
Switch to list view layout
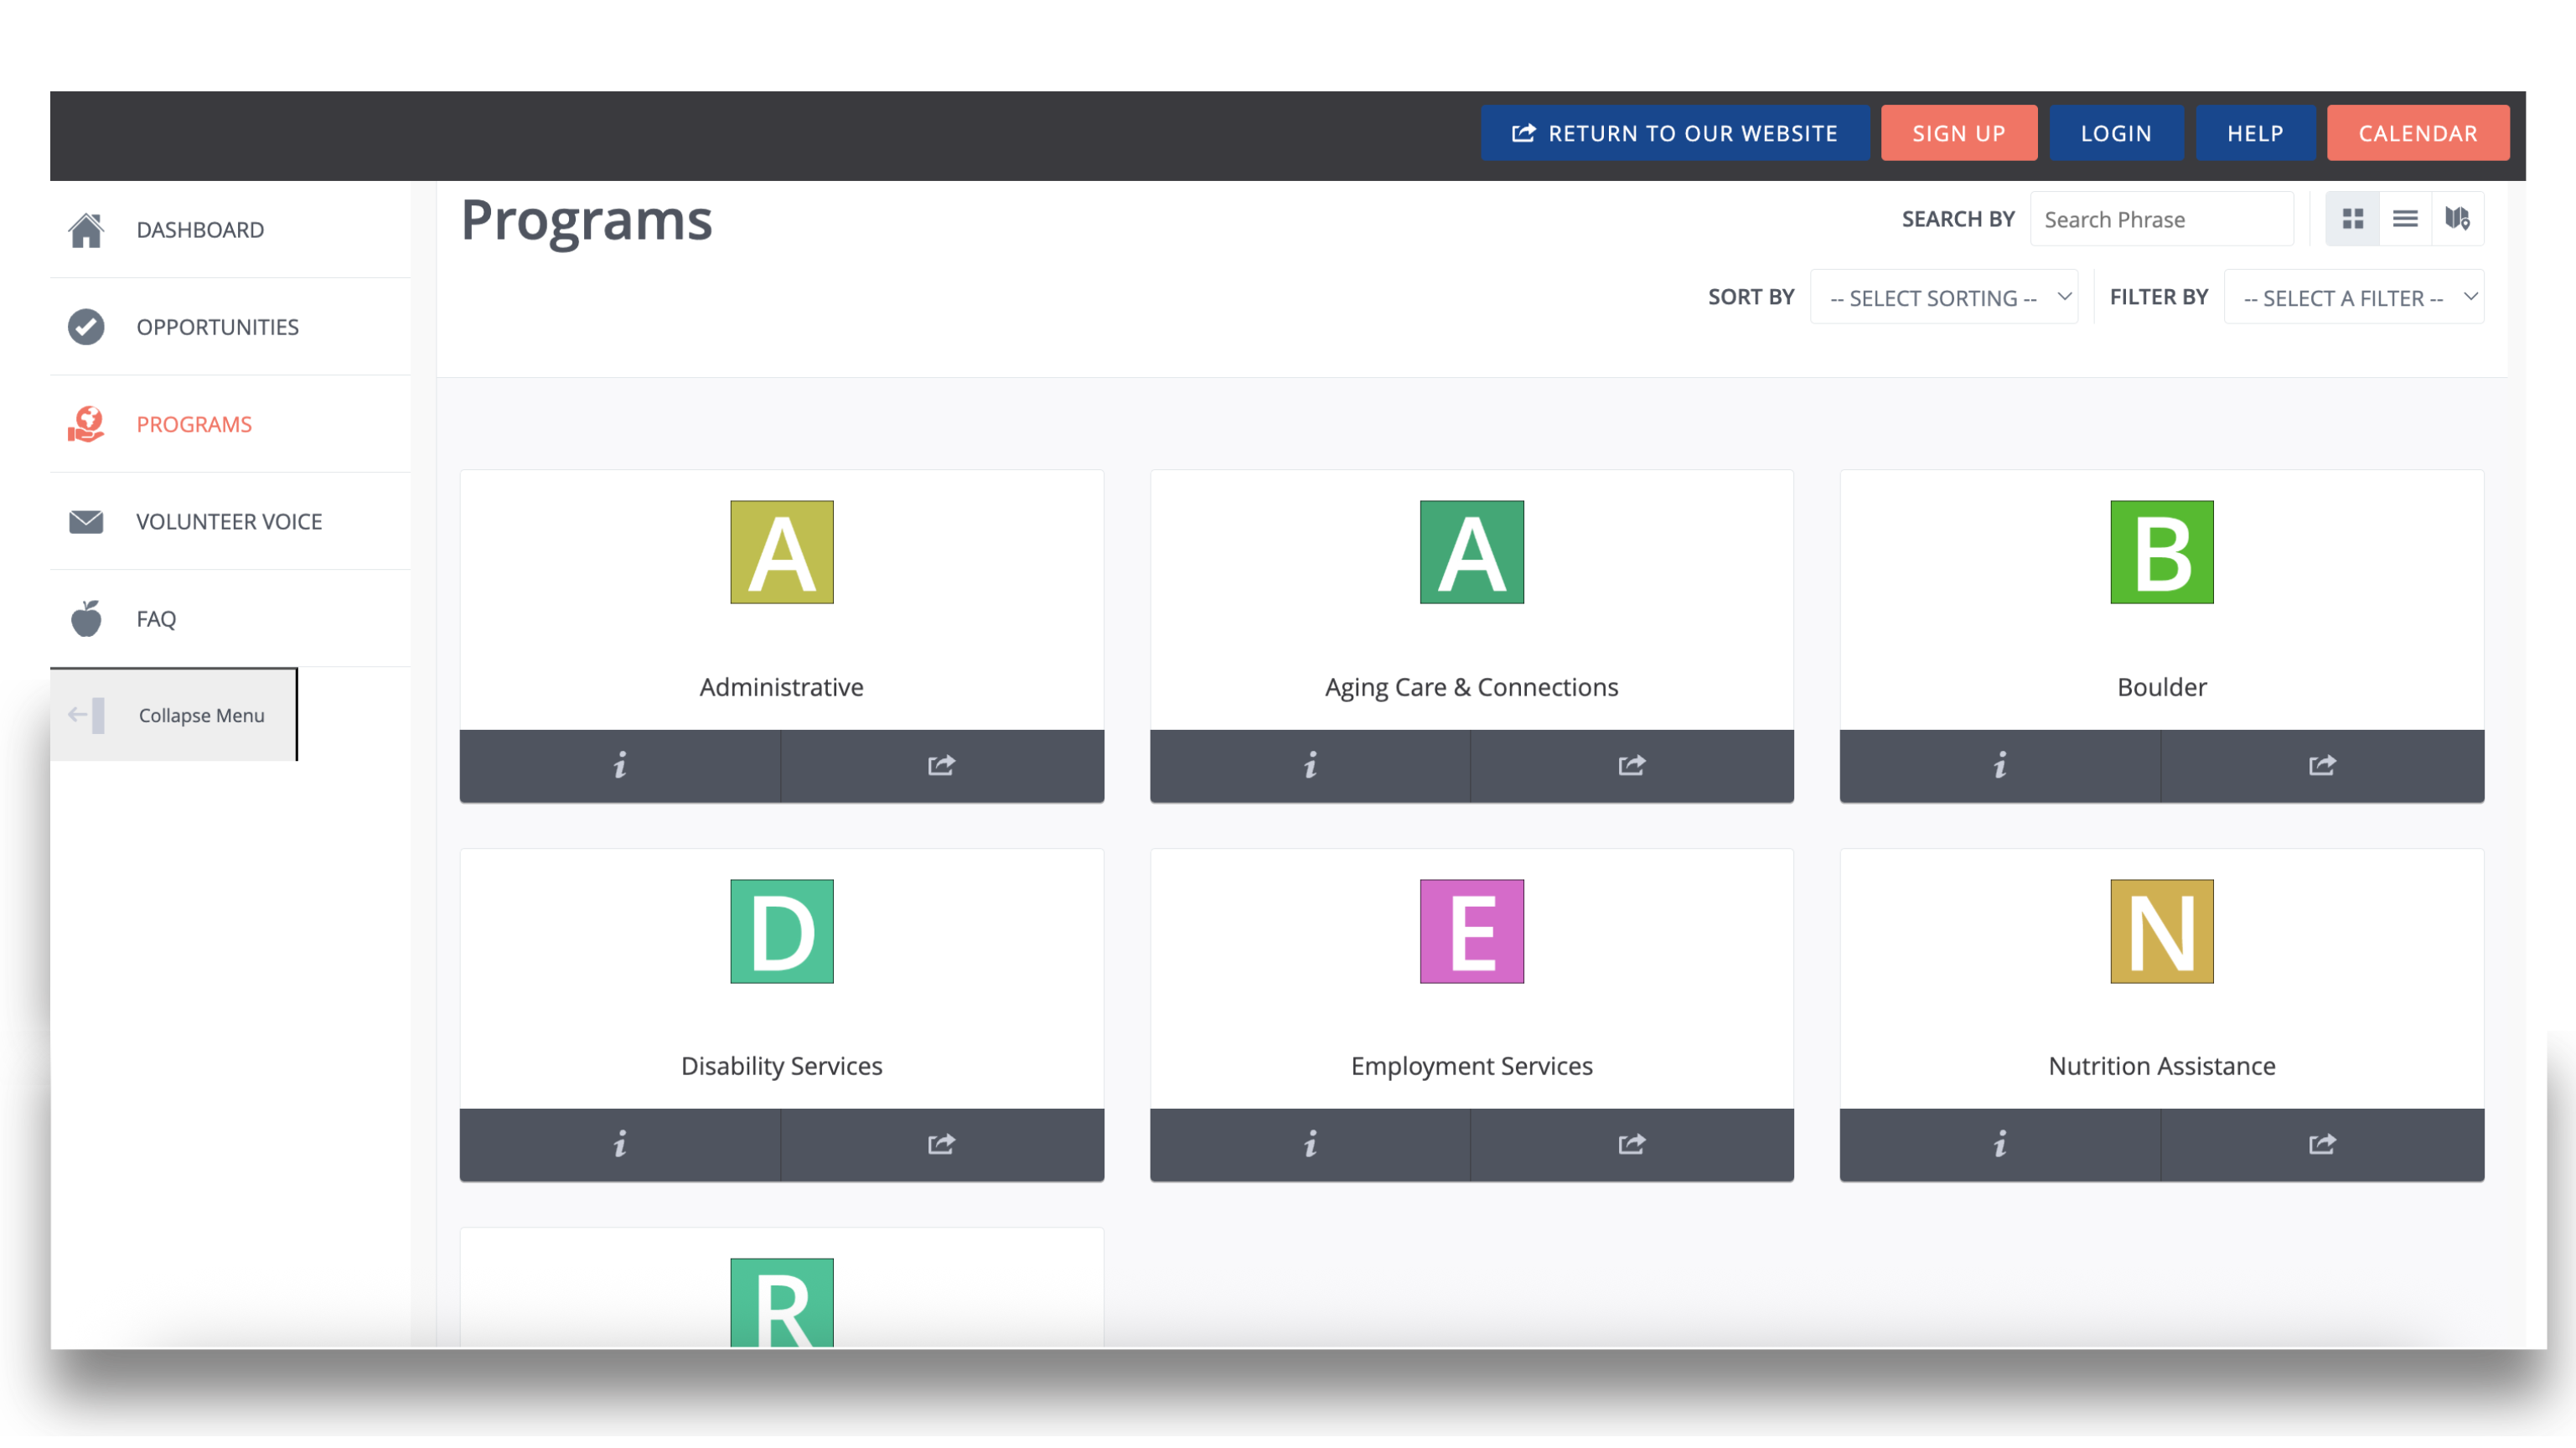click(2405, 219)
